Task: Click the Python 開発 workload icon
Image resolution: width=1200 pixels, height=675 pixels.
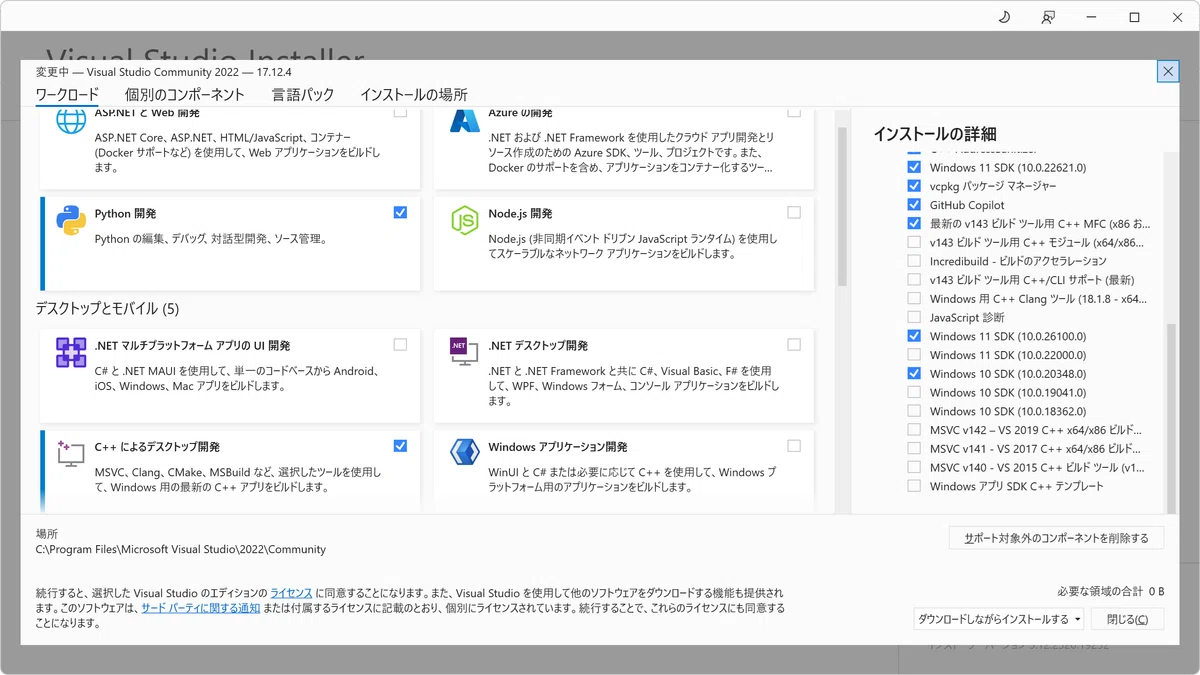Action: click(70, 219)
